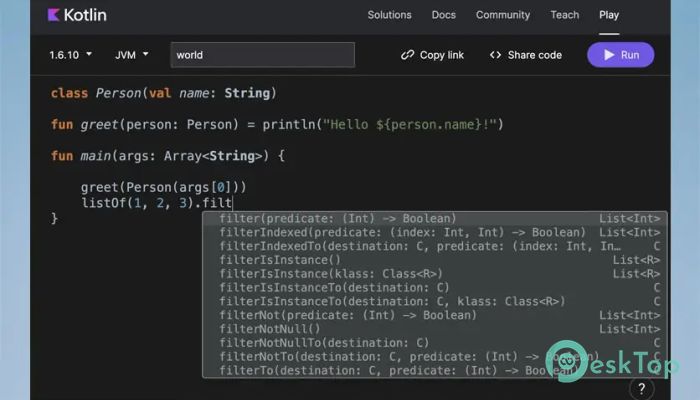The height and width of the screenshot is (400, 700).
Task: Select the Play tab
Action: tap(609, 15)
